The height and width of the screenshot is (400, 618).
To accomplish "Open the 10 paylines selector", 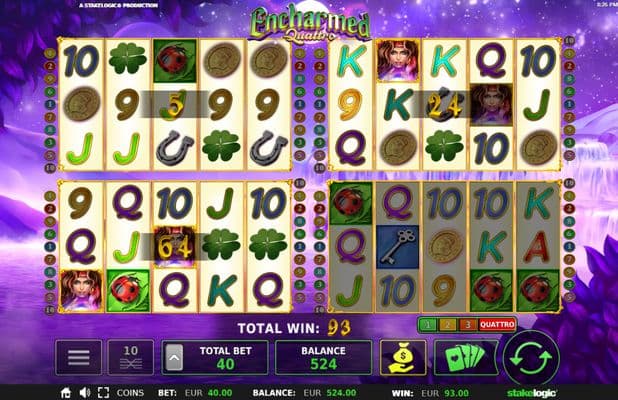I will click(x=130, y=357).
